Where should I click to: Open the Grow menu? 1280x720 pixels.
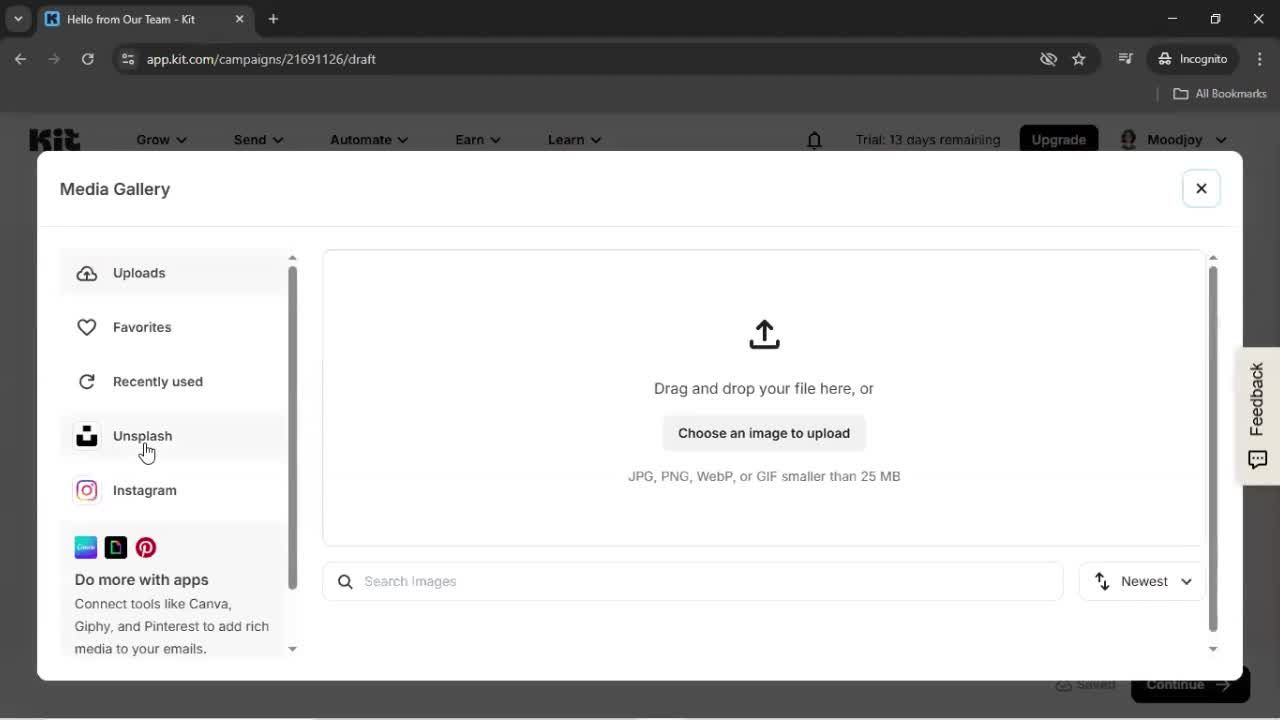pyautogui.click(x=160, y=140)
